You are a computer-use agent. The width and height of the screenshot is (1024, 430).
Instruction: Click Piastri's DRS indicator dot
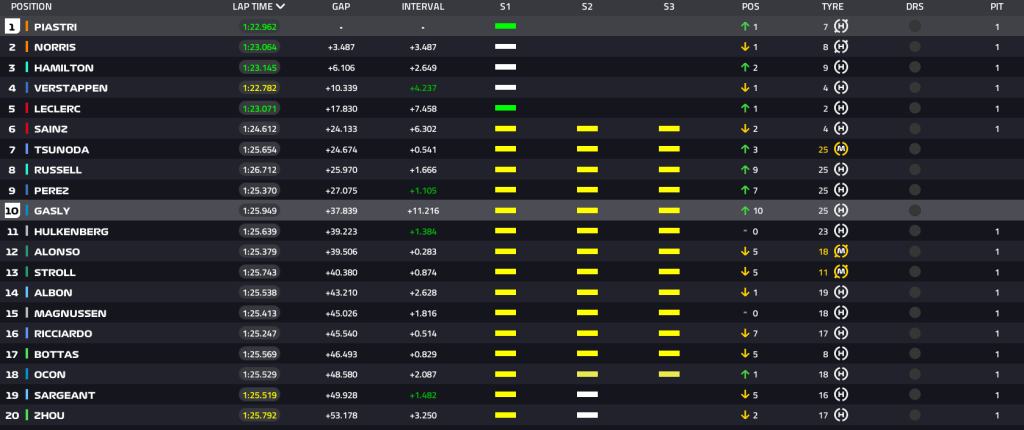pyautogui.click(x=915, y=27)
